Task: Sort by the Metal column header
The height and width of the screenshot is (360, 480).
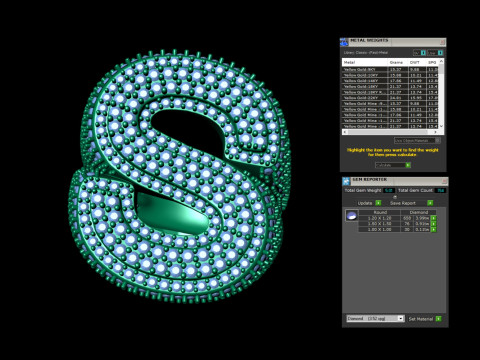Action: pyautogui.click(x=365, y=62)
